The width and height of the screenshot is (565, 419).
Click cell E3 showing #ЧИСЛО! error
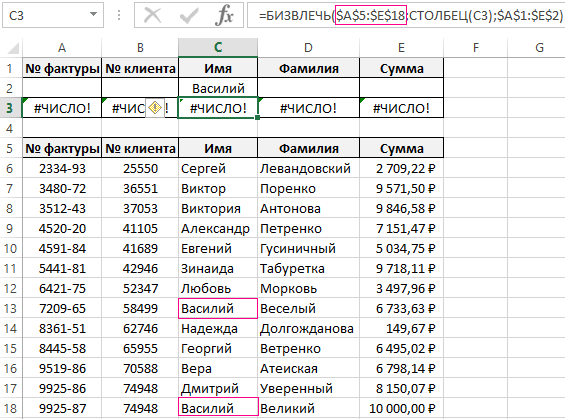click(x=401, y=108)
